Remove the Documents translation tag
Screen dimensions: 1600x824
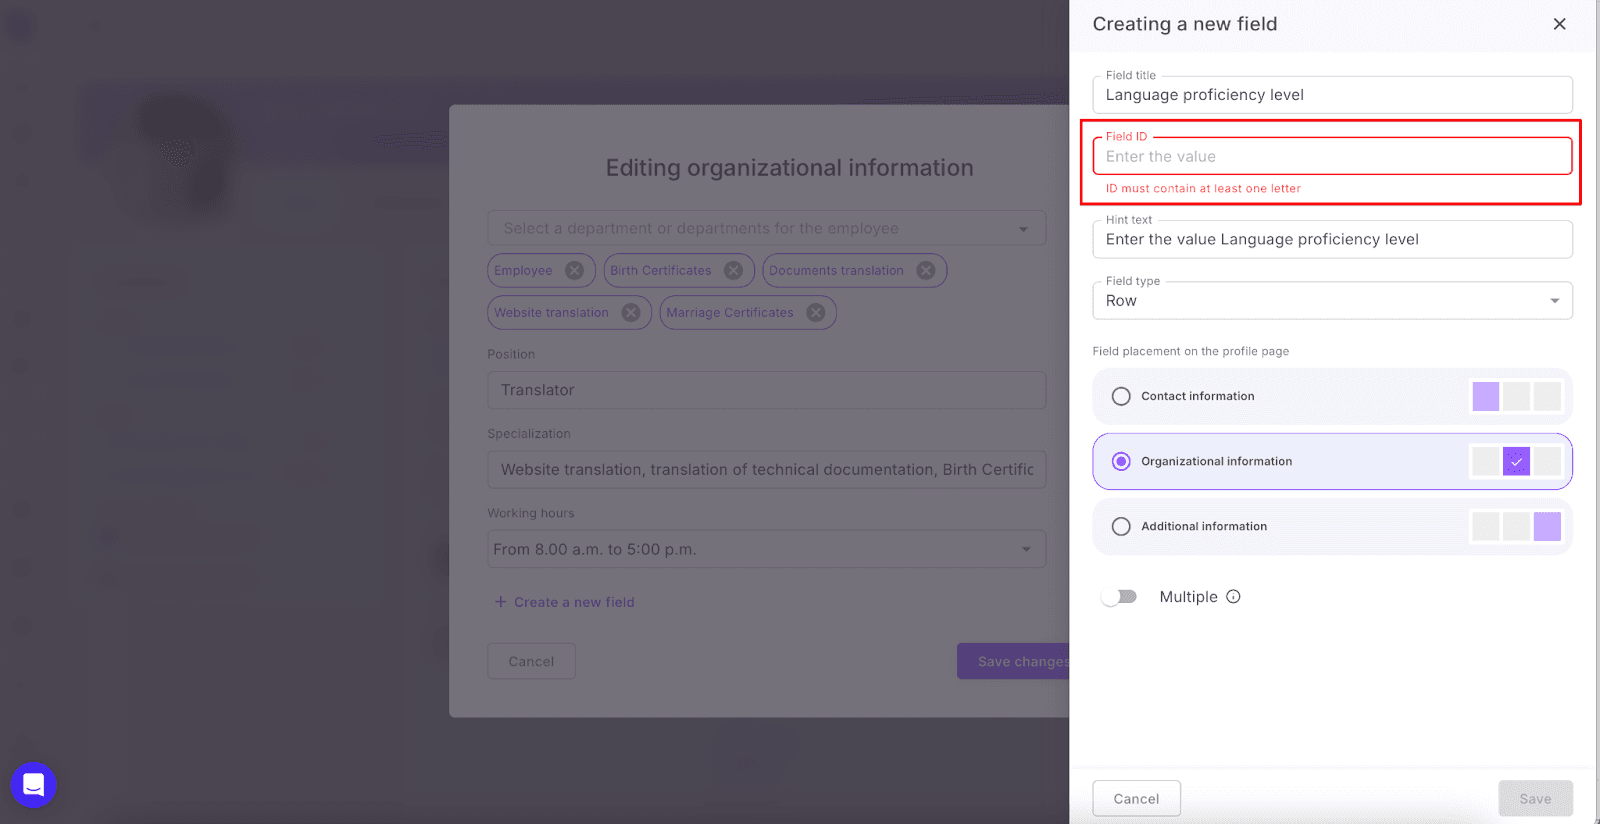(x=926, y=271)
